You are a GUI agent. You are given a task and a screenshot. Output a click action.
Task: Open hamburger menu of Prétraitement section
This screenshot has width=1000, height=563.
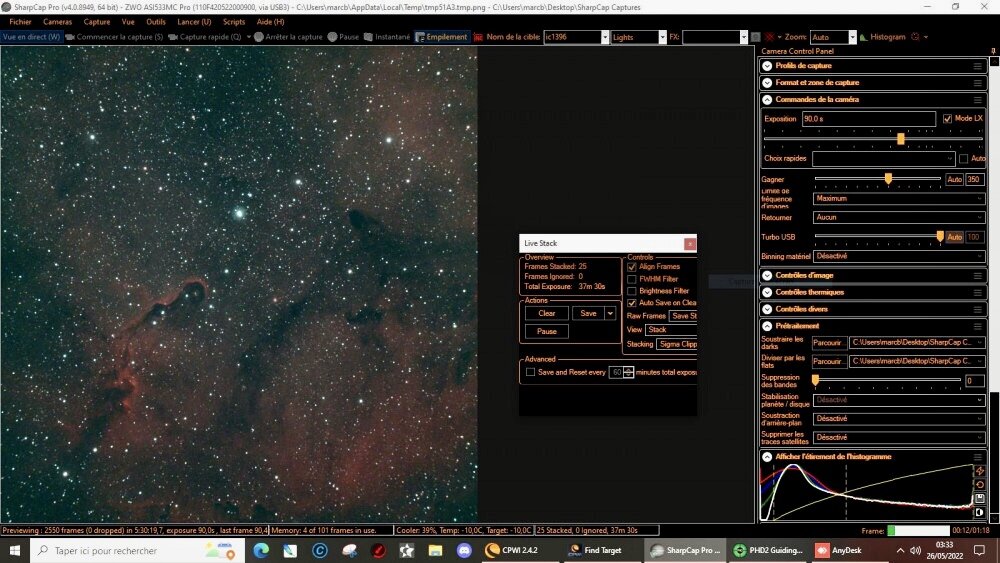[977, 326]
